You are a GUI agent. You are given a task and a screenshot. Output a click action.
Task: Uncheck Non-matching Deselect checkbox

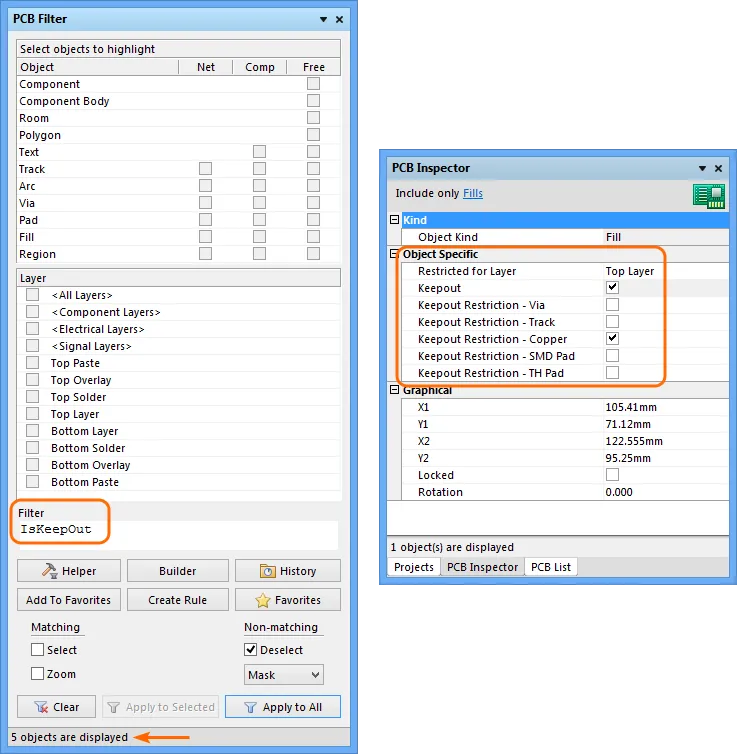point(250,650)
